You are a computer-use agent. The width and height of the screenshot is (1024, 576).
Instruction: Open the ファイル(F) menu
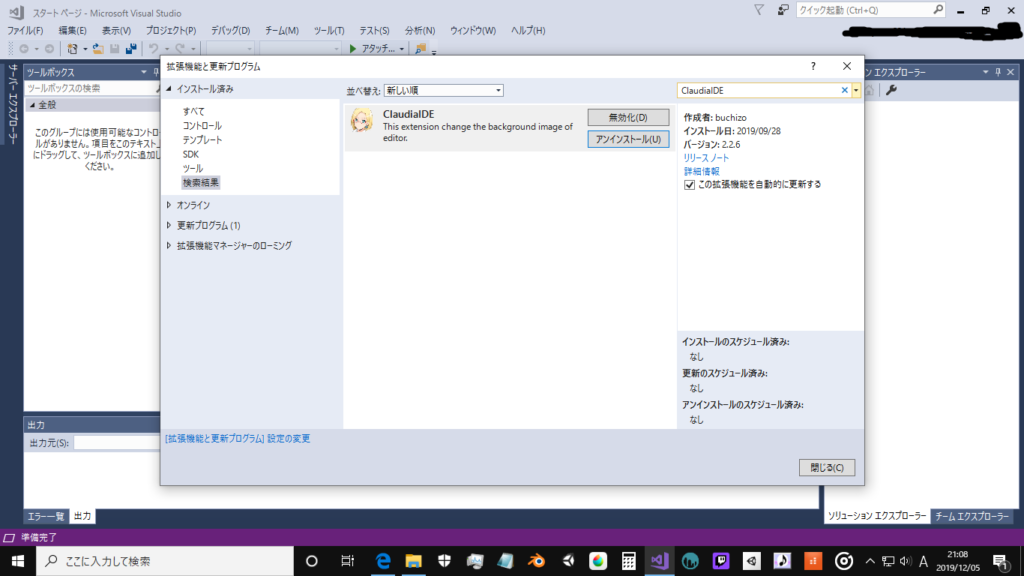[25, 31]
